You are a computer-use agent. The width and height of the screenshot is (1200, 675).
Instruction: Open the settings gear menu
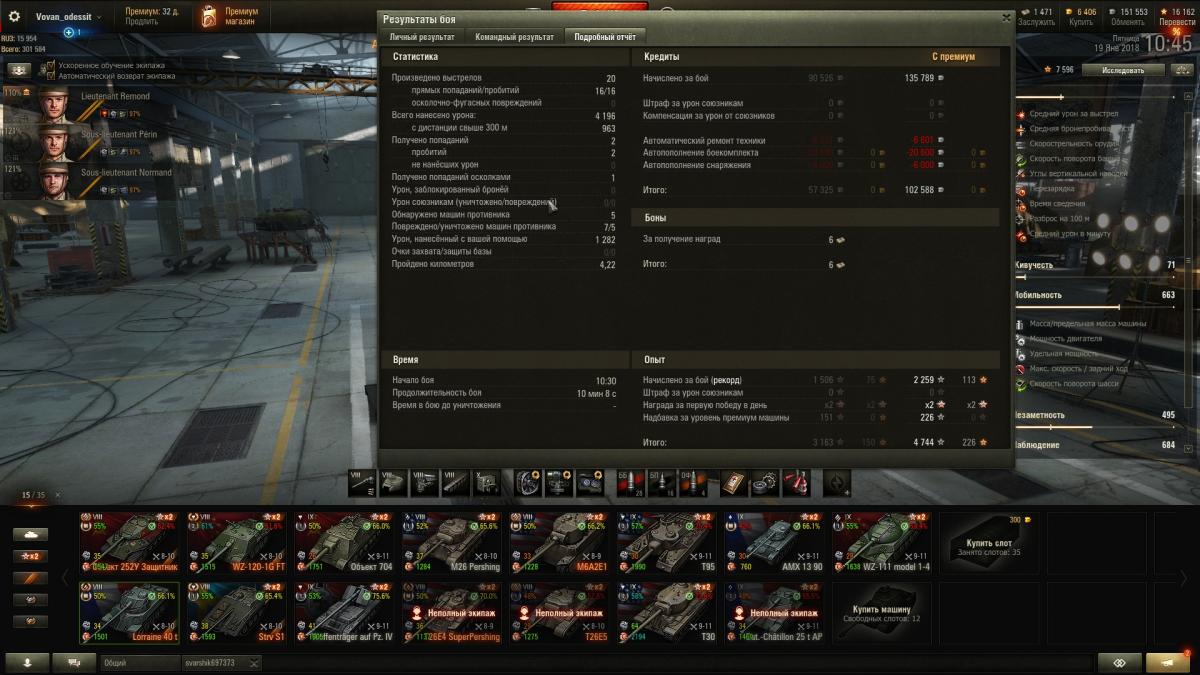(14, 17)
